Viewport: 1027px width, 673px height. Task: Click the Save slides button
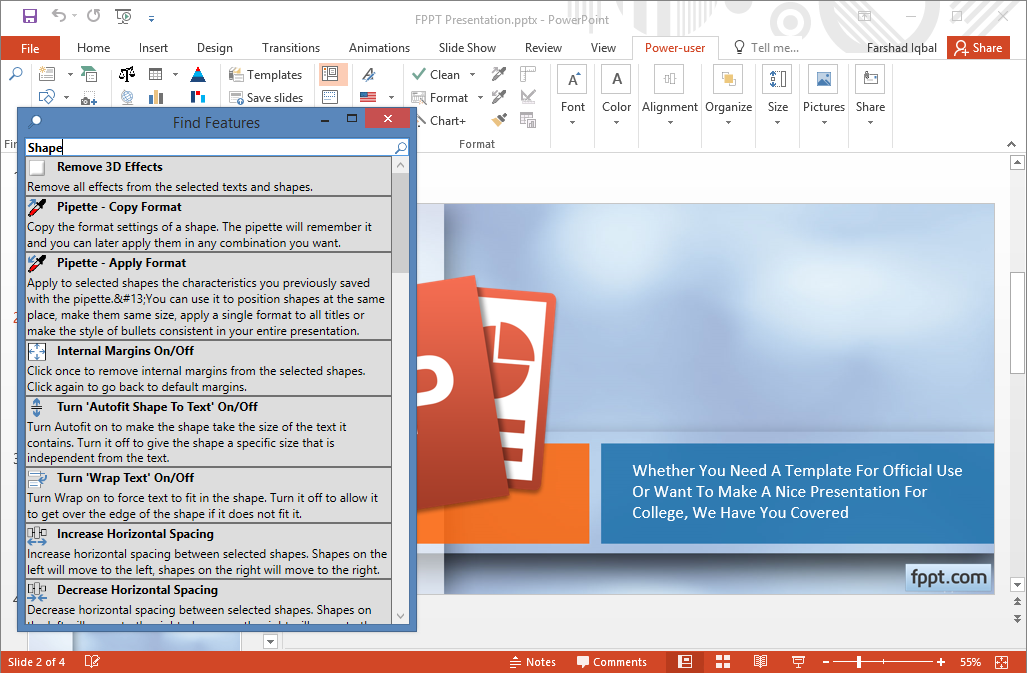[265, 98]
